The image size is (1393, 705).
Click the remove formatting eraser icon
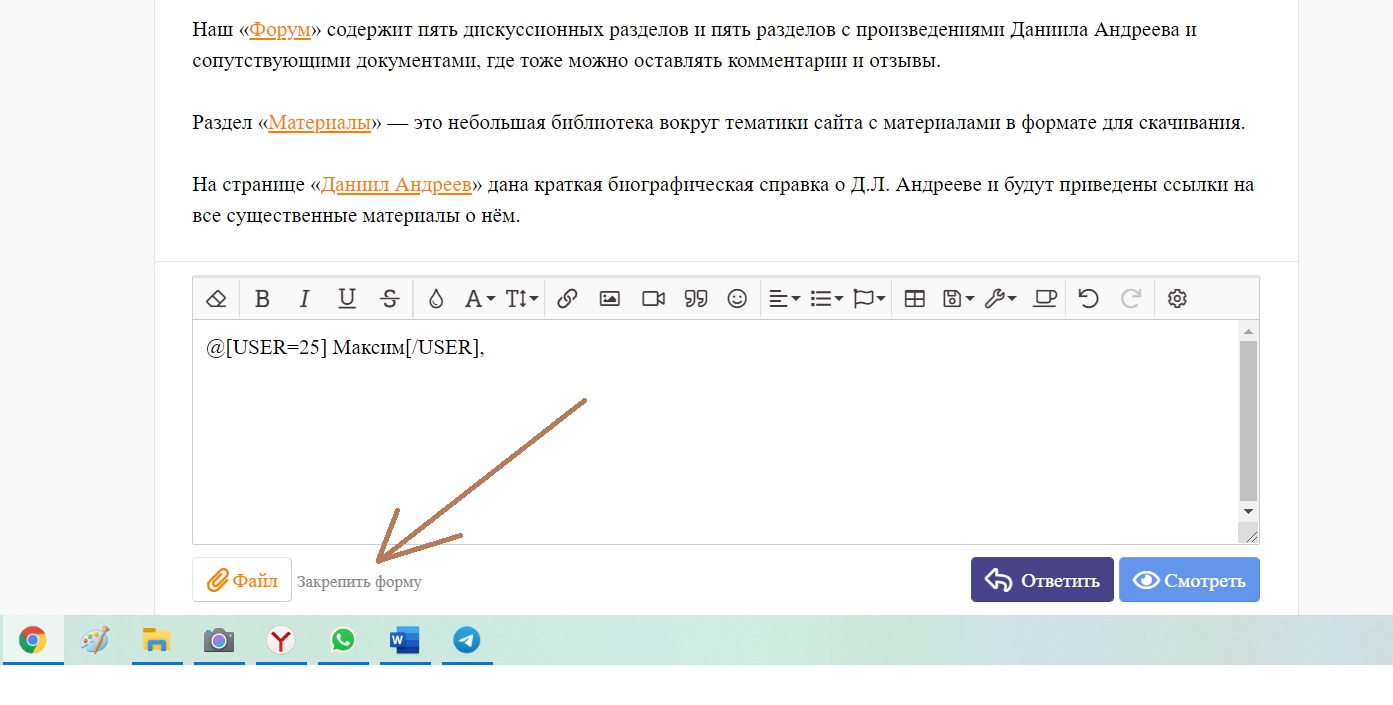(x=216, y=298)
